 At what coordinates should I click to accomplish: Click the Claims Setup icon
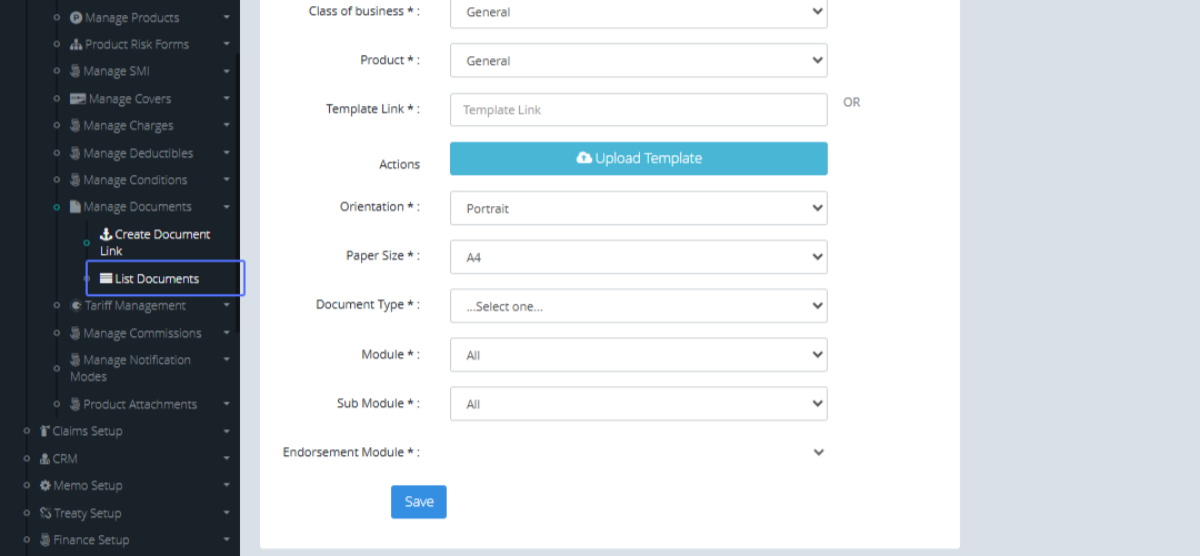coord(45,432)
